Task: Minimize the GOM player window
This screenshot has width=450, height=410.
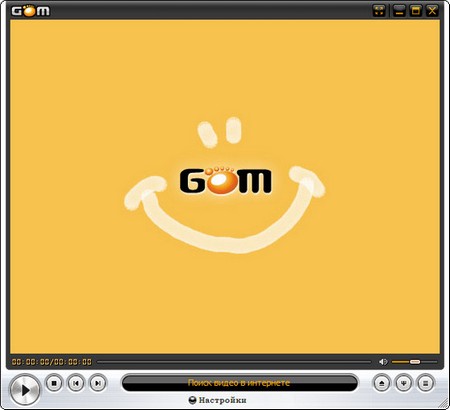Action: pyautogui.click(x=399, y=10)
